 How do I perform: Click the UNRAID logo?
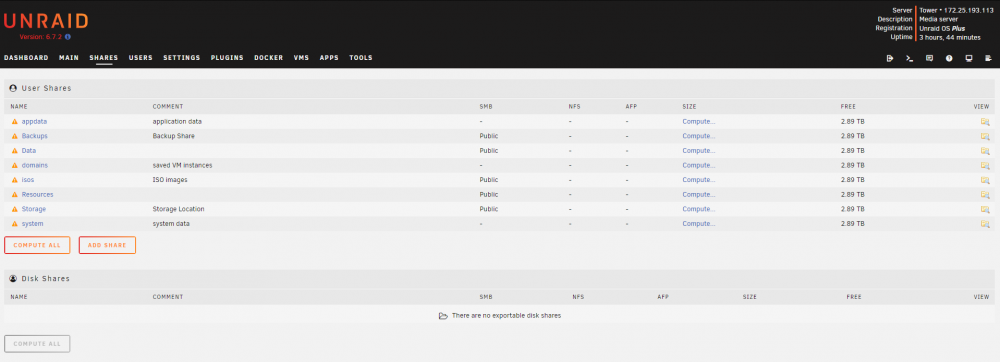(x=46, y=21)
